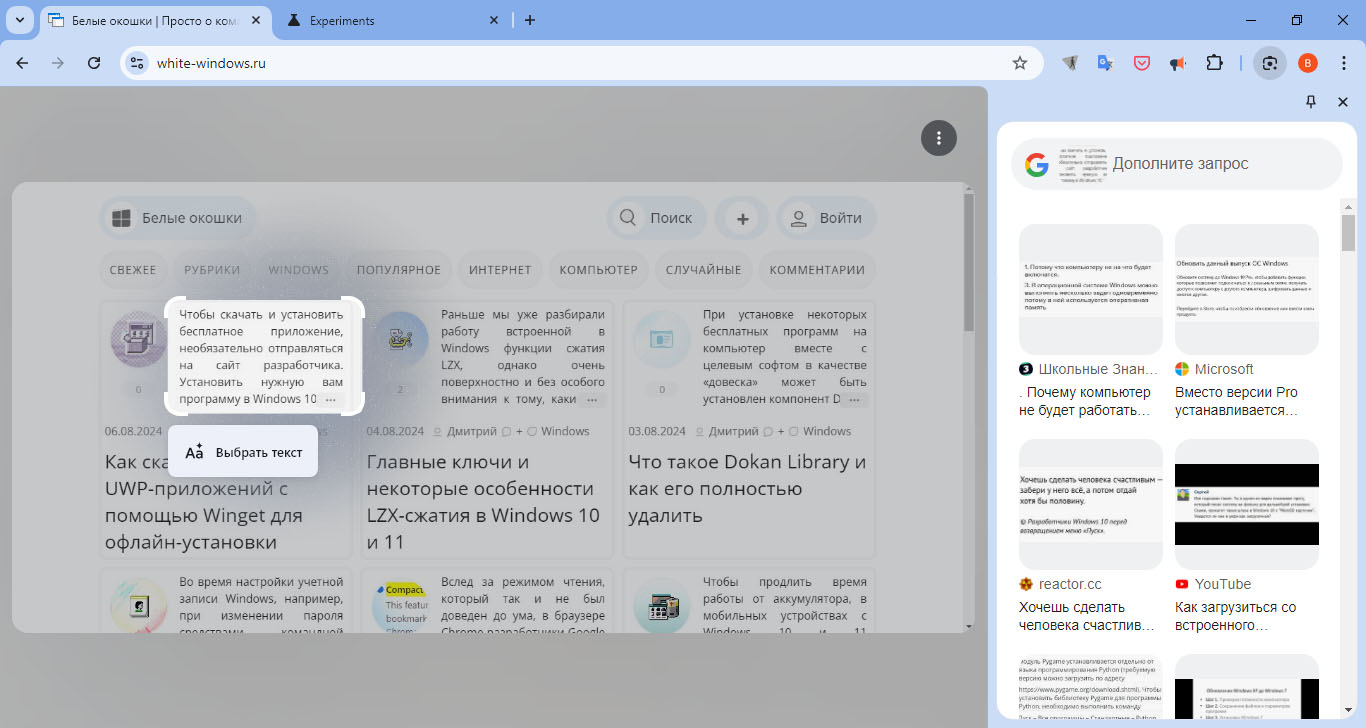This screenshot has width=1366, height=728.
Task: Select the ИНТЕРНЕТ navigation tab
Action: [x=500, y=270]
